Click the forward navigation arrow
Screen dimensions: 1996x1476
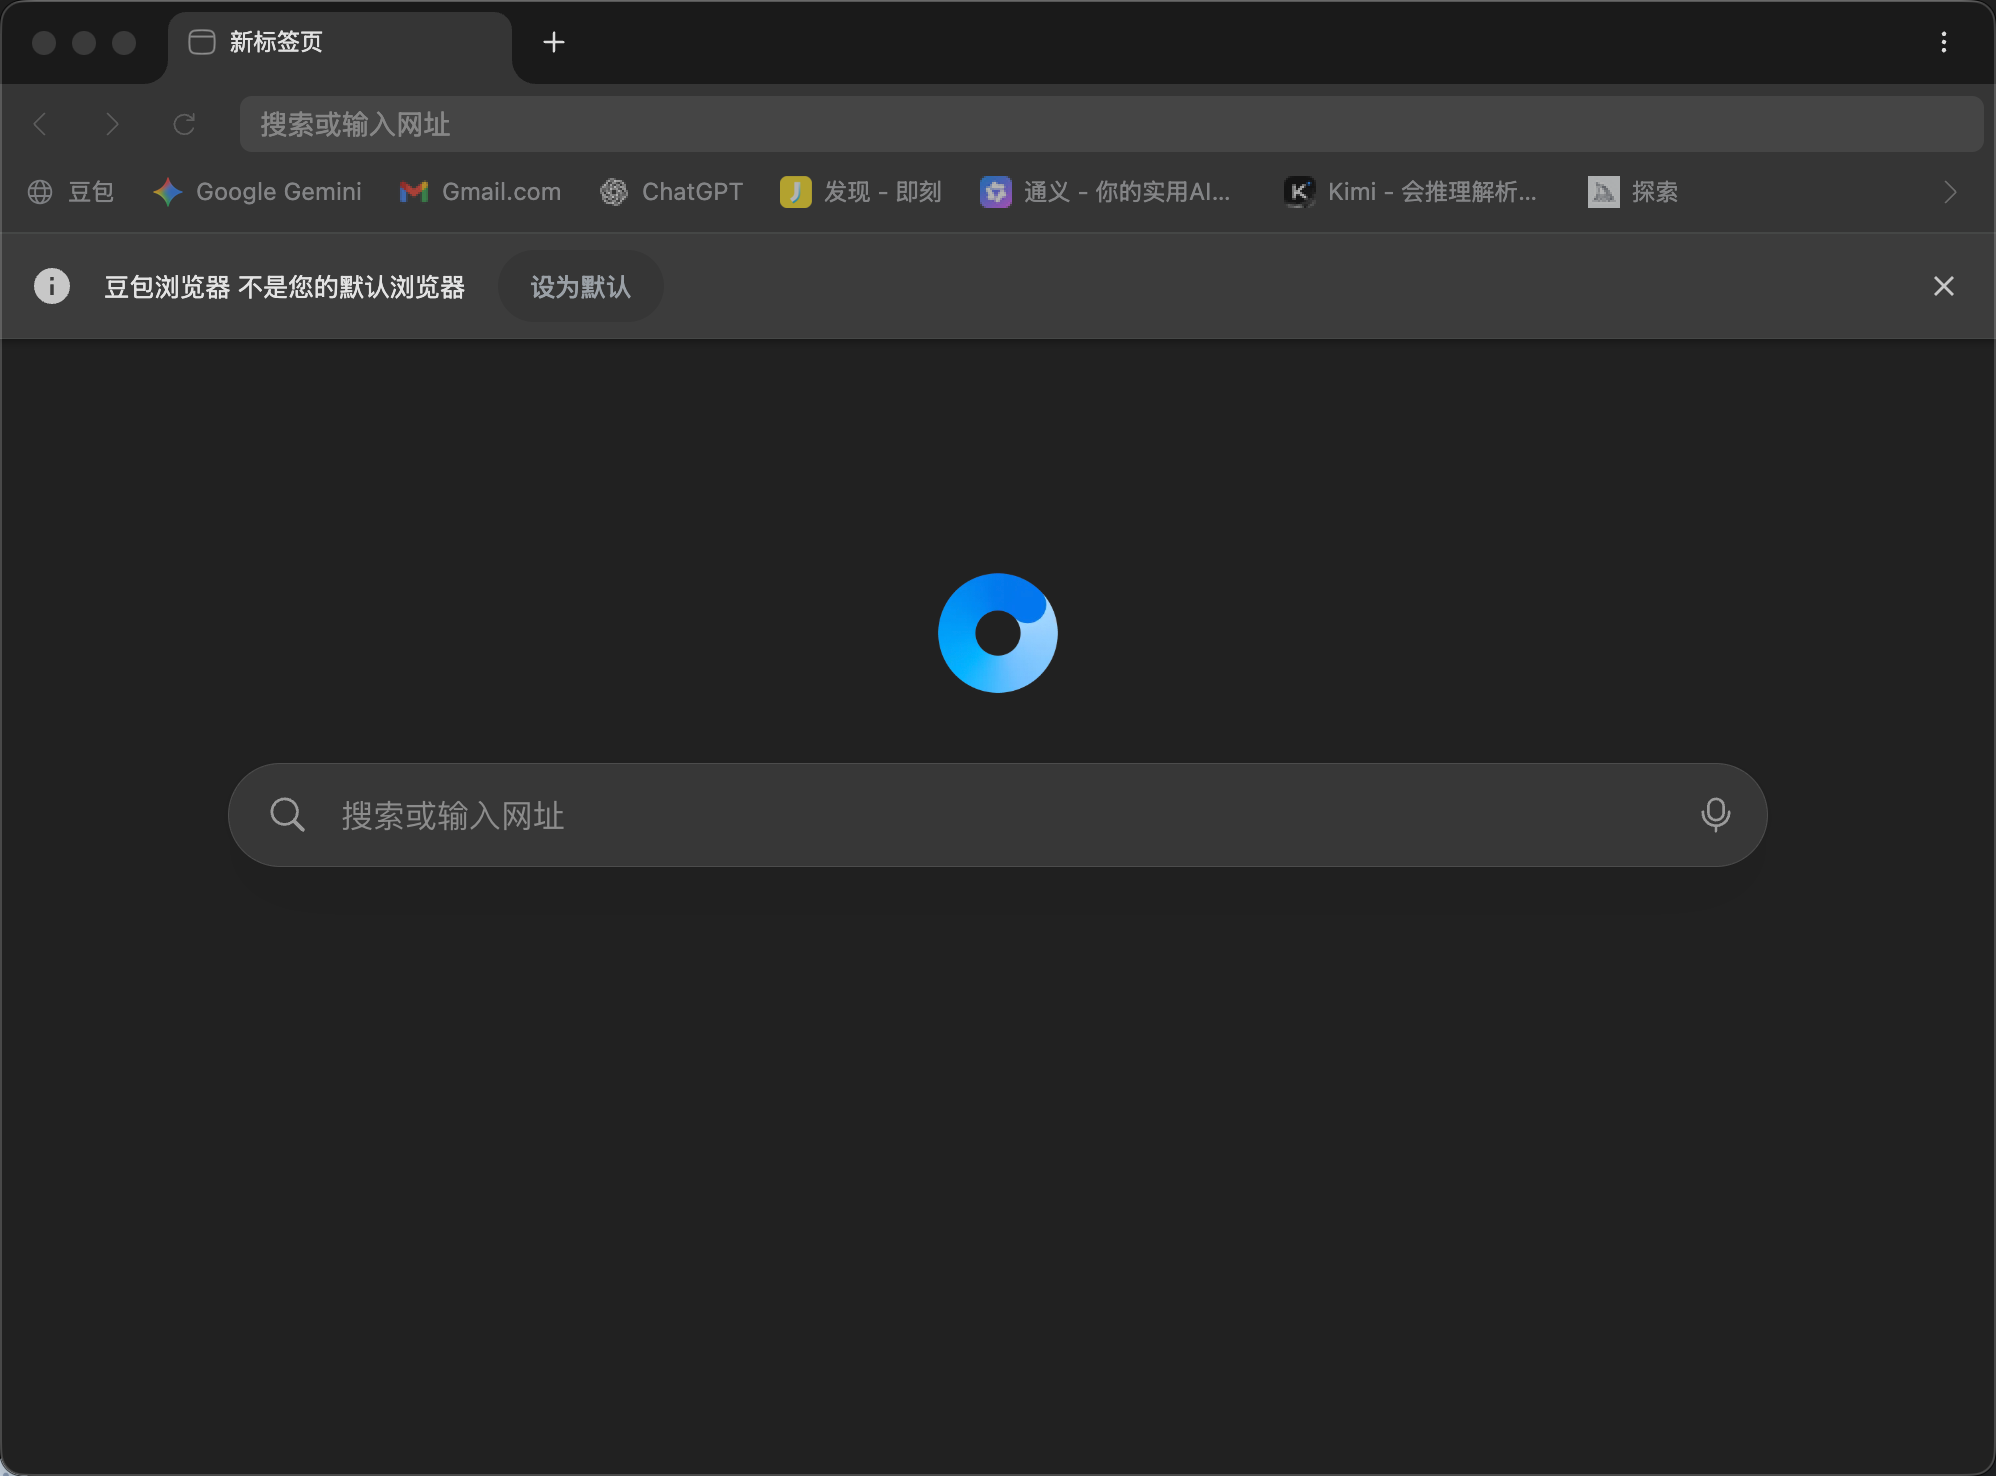[x=112, y=124]
